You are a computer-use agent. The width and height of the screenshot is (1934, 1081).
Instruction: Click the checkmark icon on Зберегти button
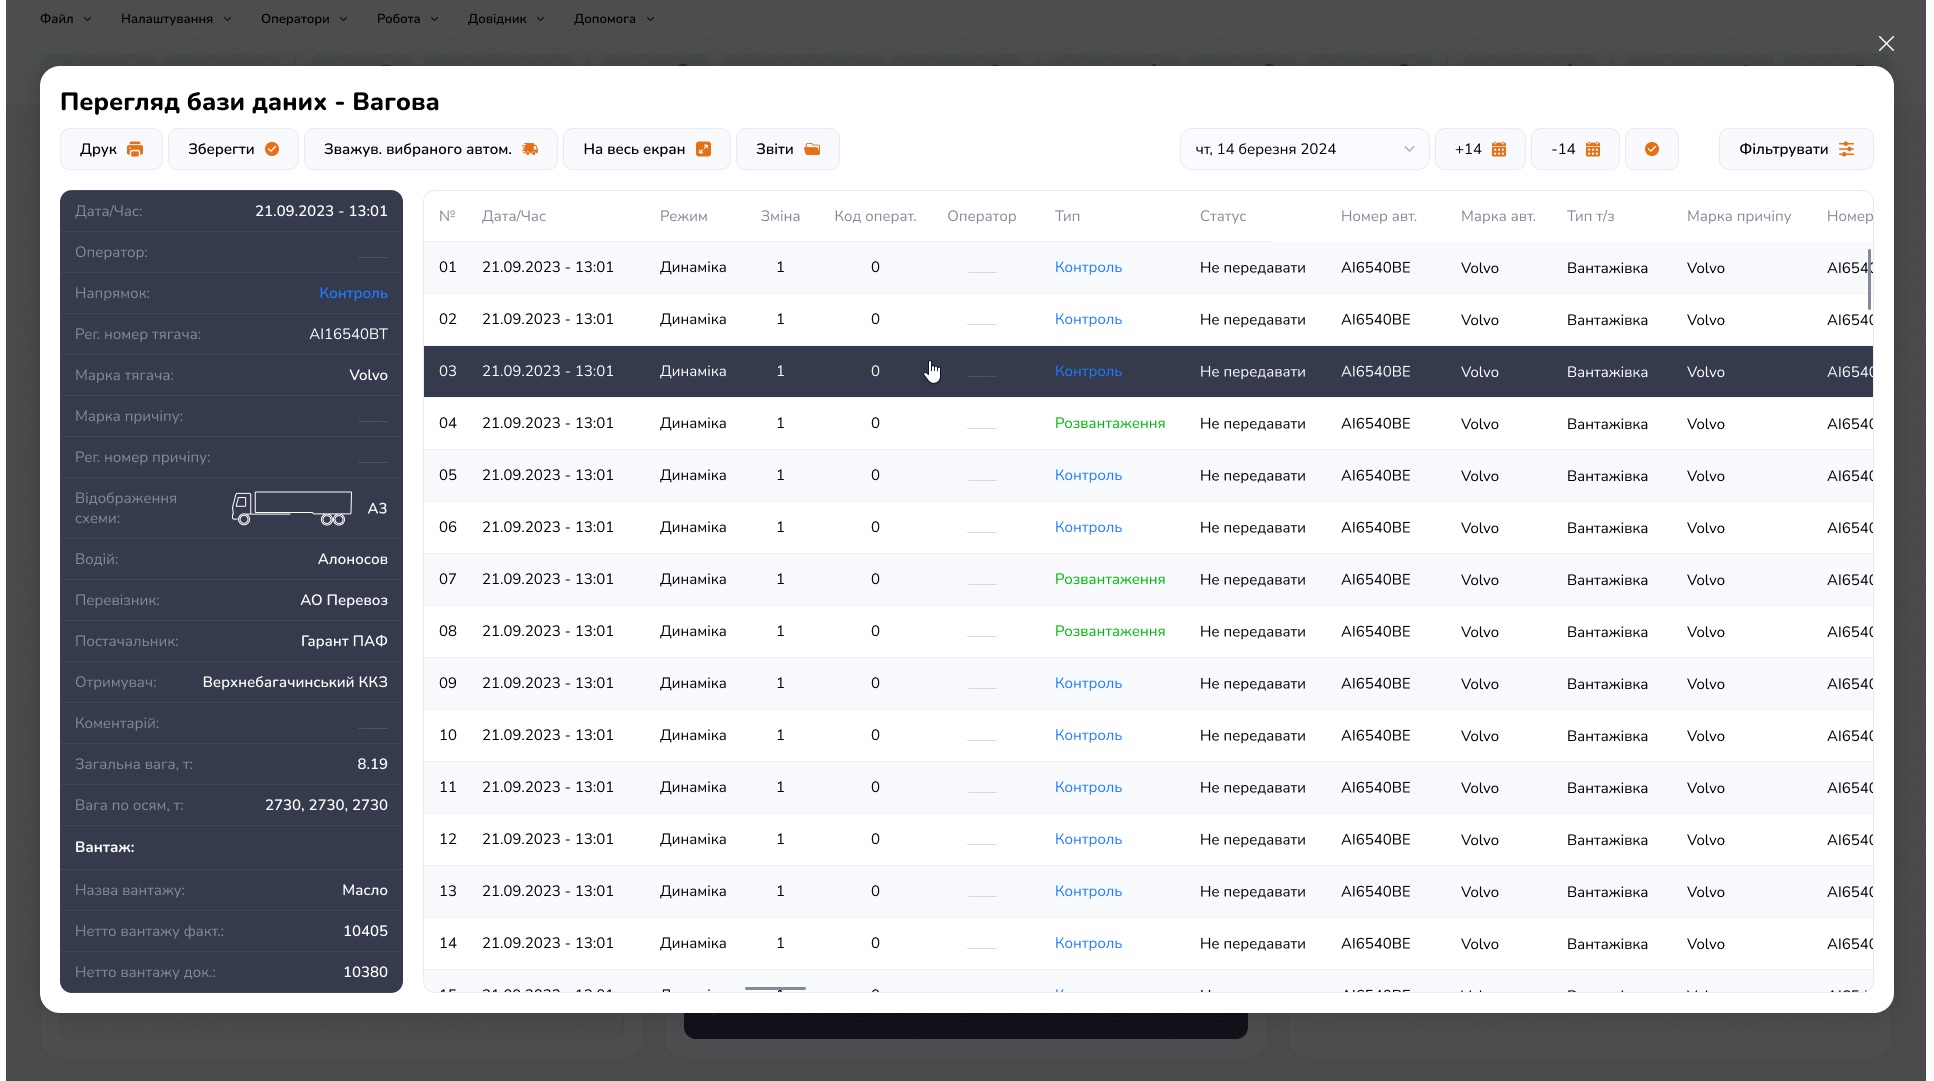[272, 149]
